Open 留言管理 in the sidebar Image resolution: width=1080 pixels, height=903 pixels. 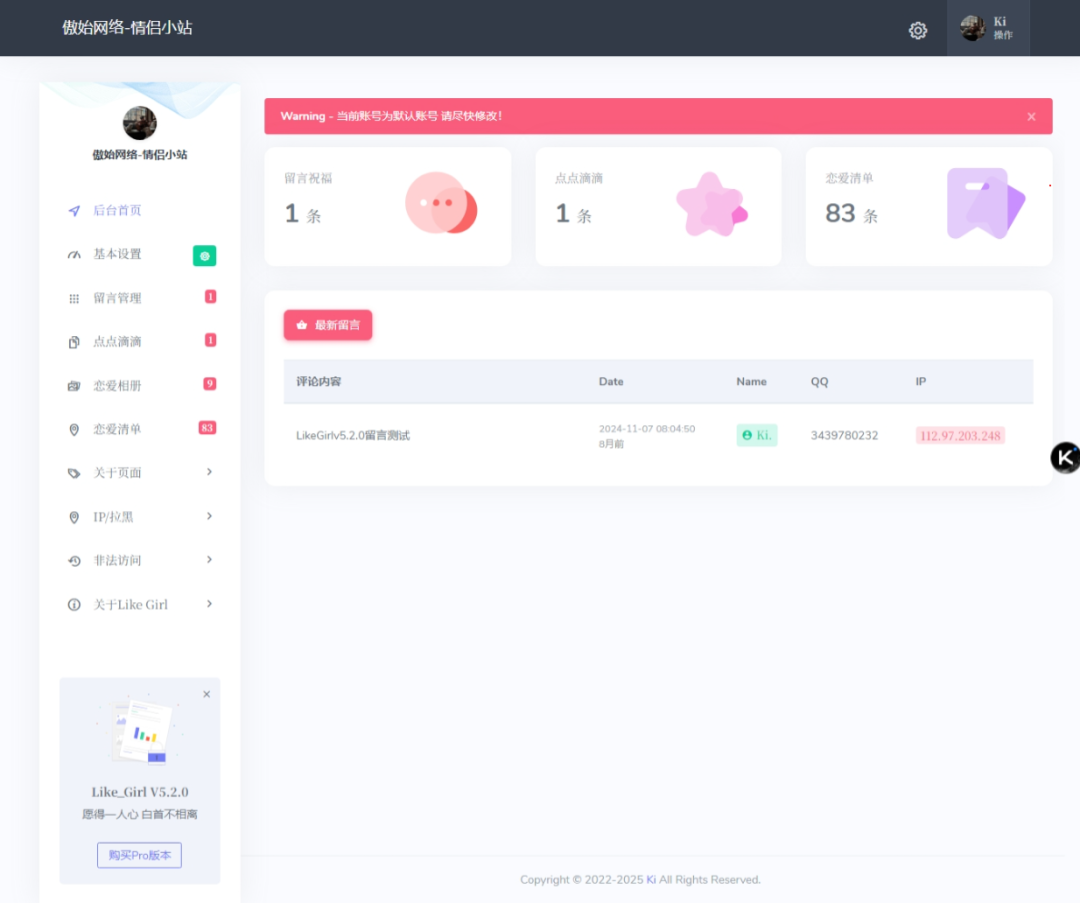(x=117, y=298)
